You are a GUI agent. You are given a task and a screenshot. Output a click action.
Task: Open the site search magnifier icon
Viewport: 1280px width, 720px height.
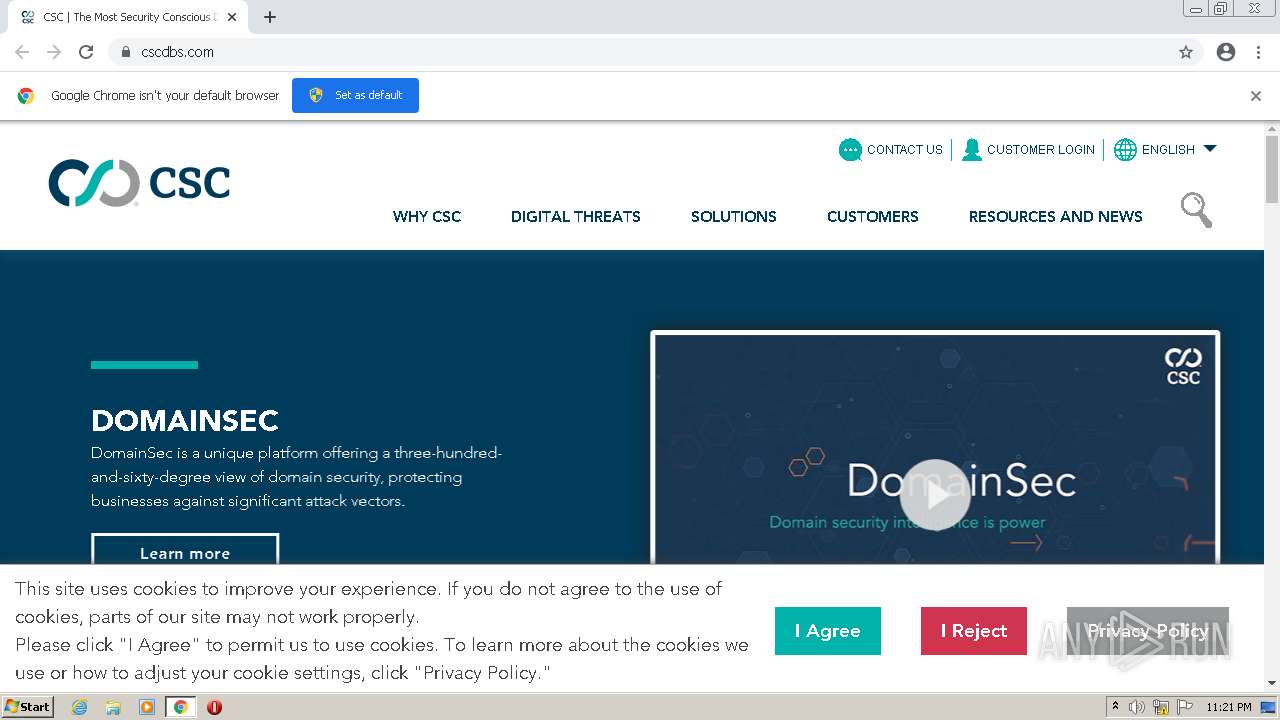tap(1196, 210)
